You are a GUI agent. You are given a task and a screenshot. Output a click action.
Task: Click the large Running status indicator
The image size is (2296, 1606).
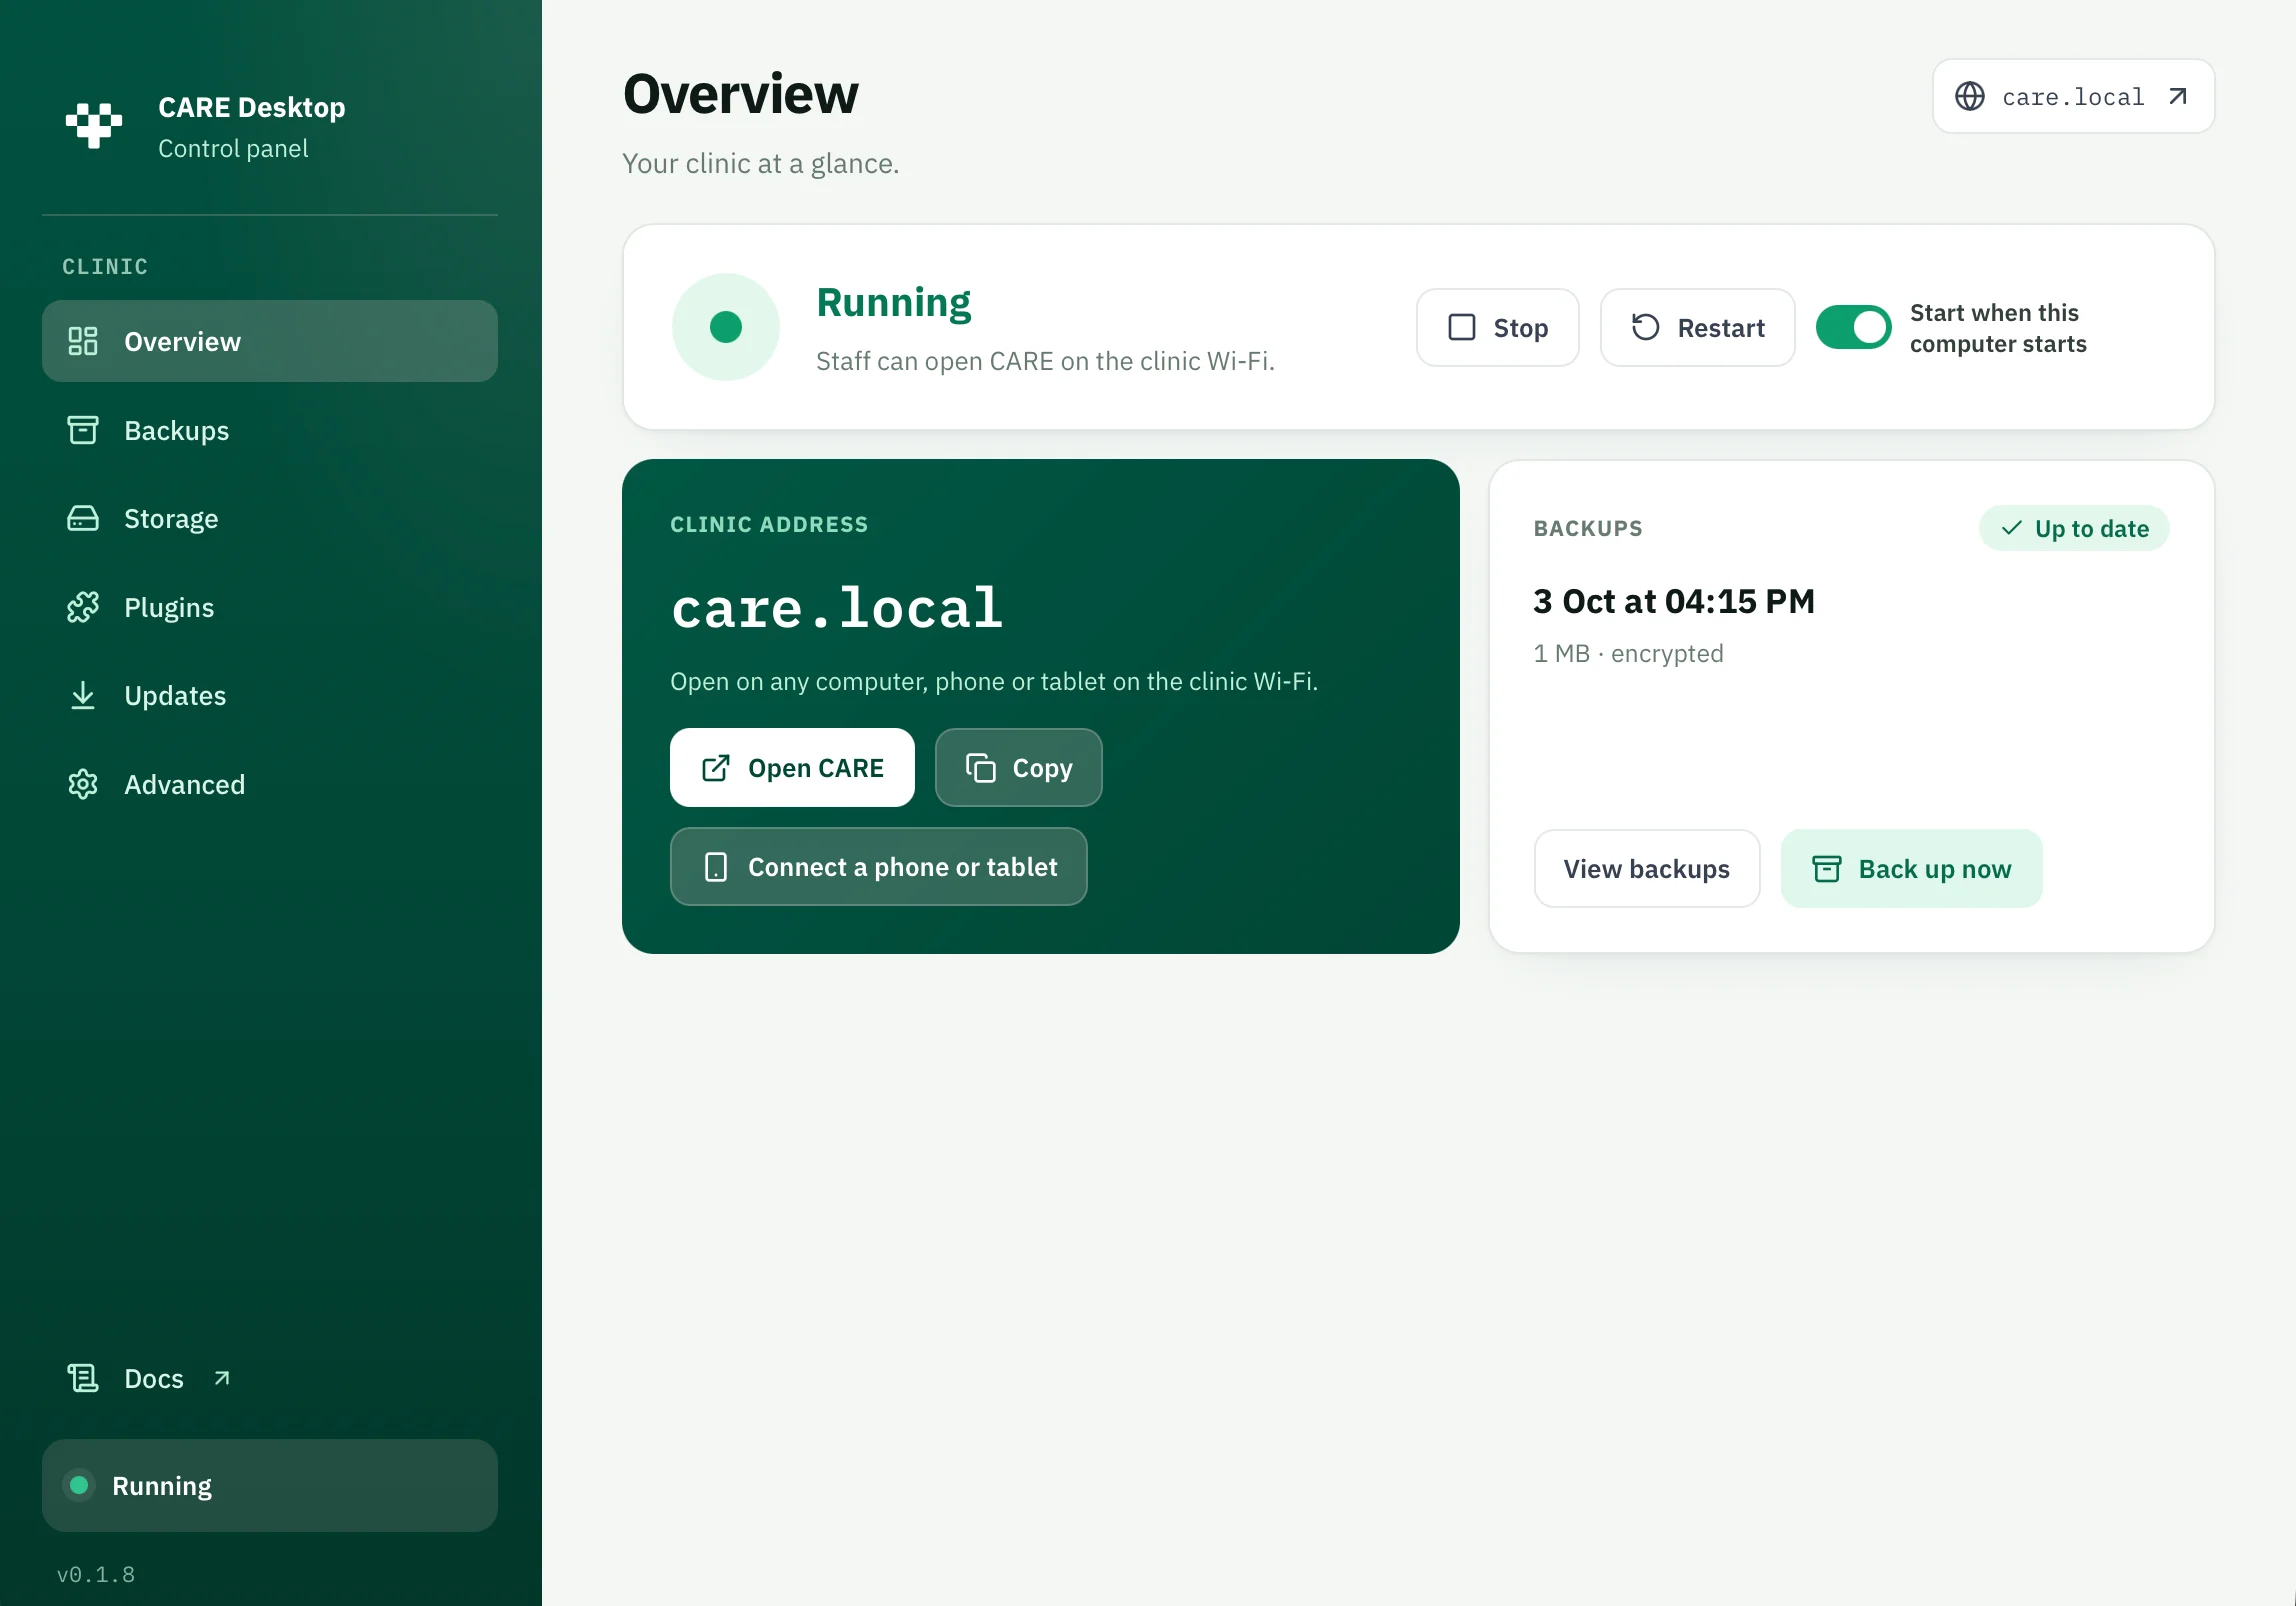click(x=725, y=327)
